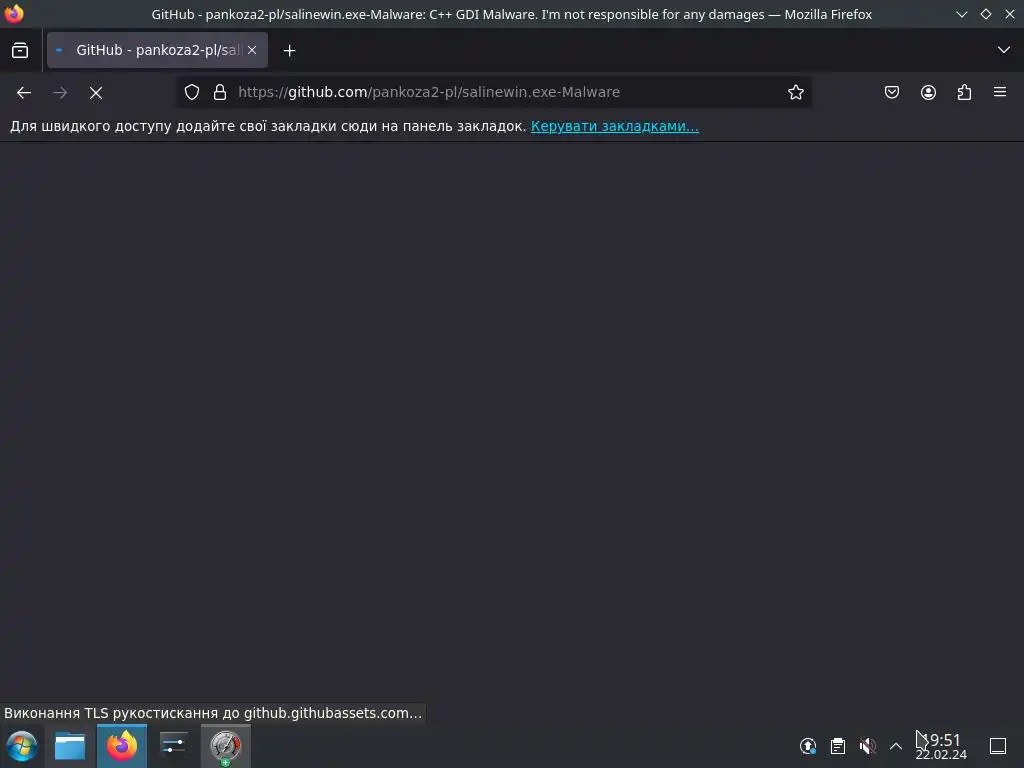Expand the list all tabs chevron
Image resolution: width=1024 pixels, height=768 pixels.
[x=1004, y=50]
